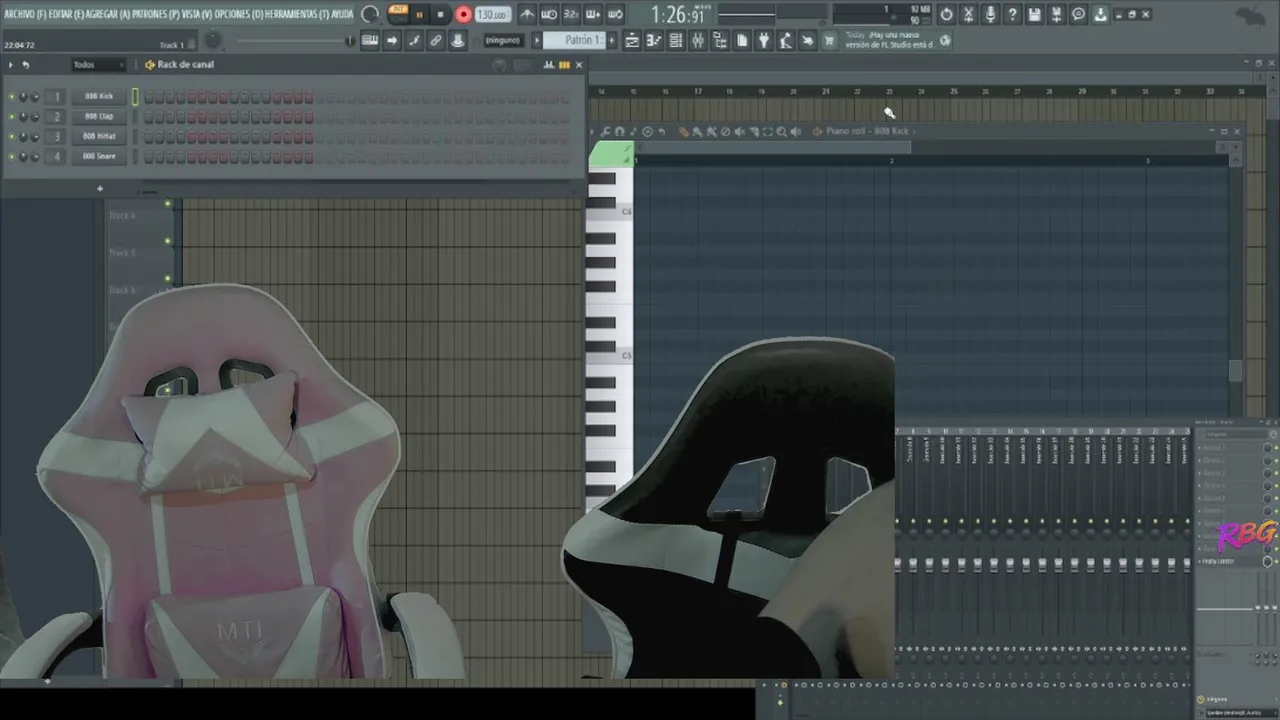Open the channel rack menu arrow

[11, 65]
